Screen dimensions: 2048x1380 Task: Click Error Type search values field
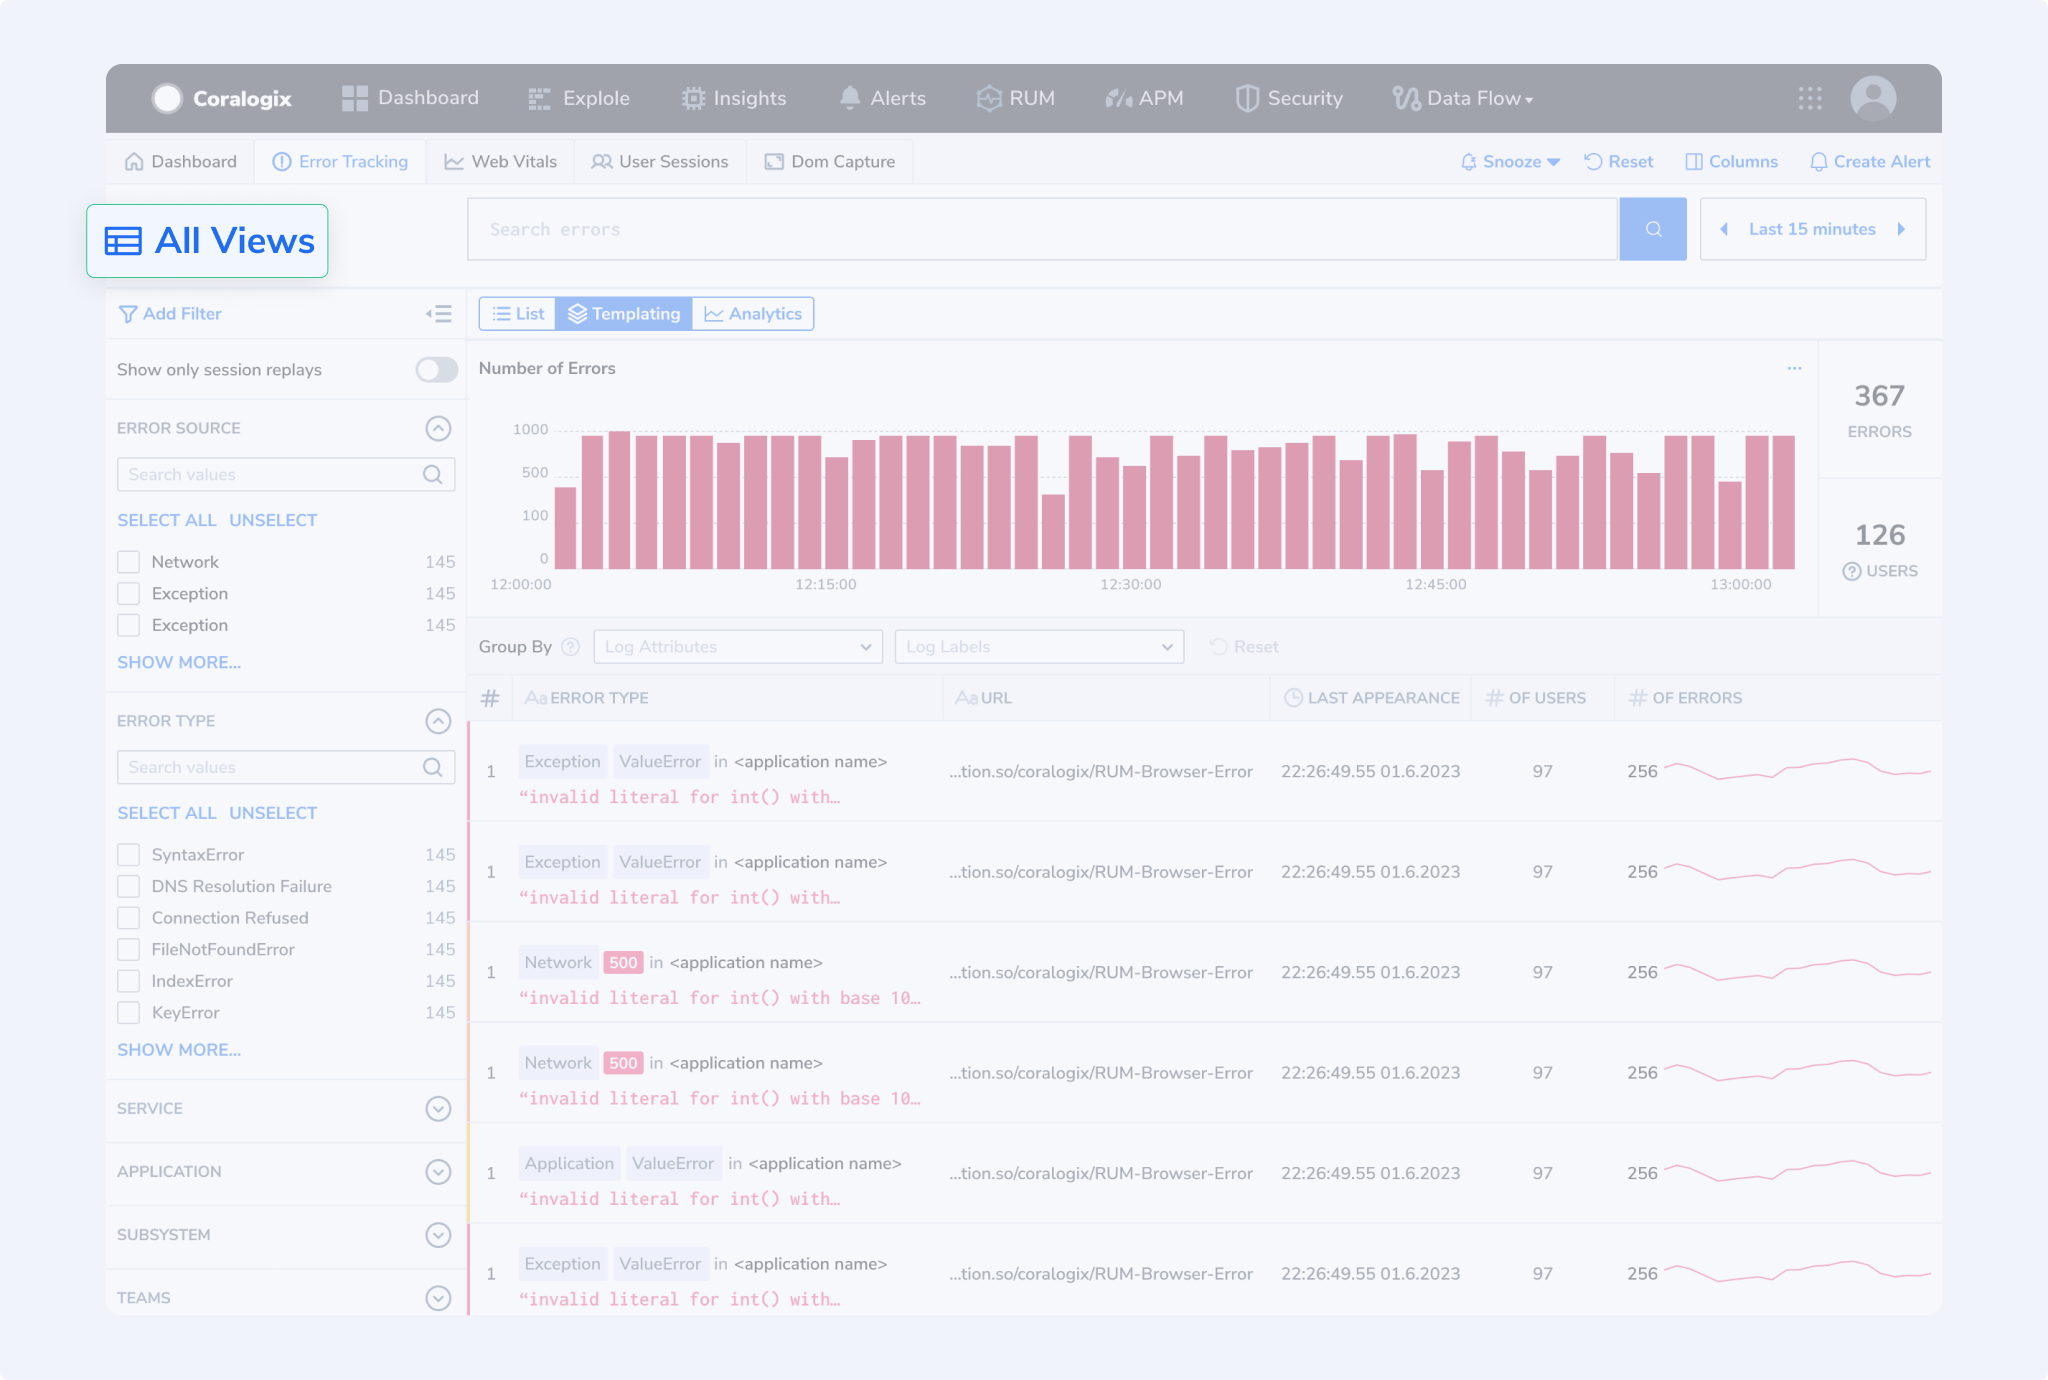click(286, 767)
